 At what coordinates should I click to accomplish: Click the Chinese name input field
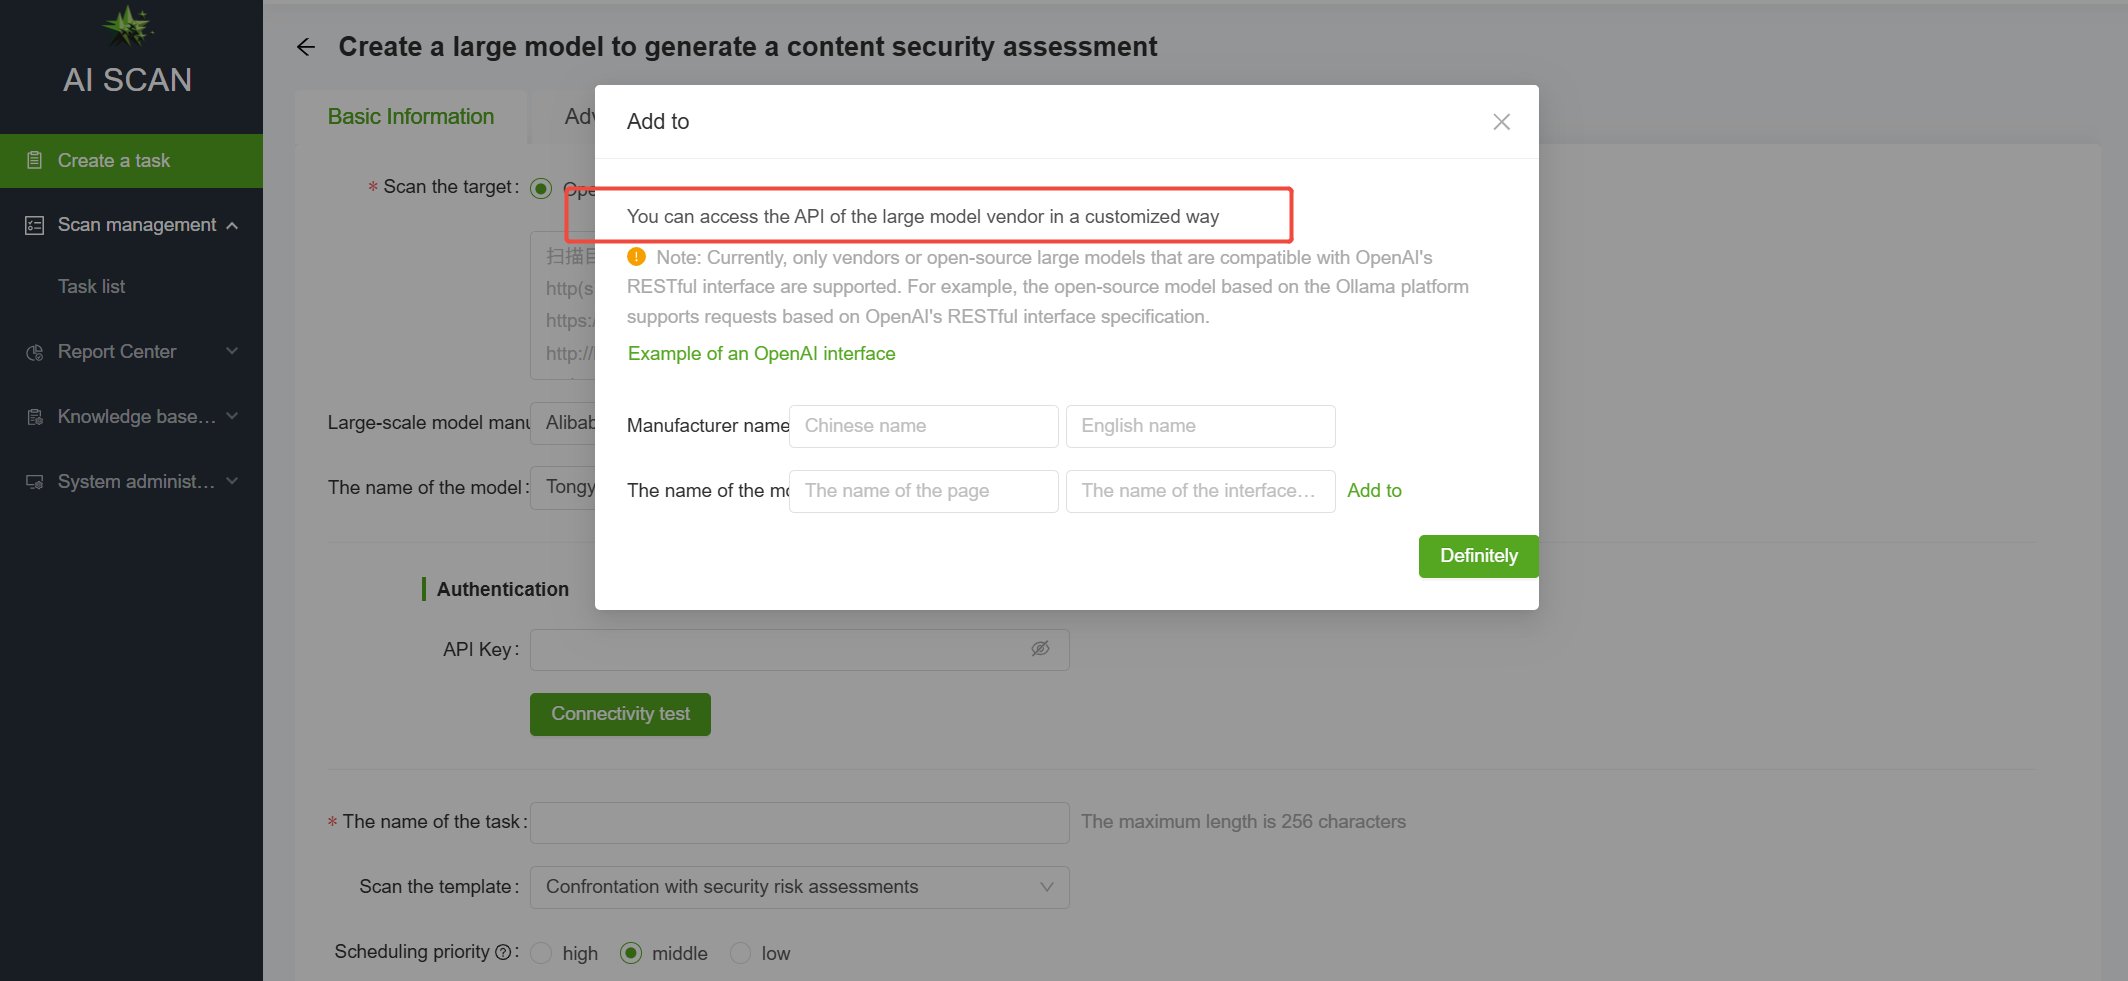pos(923,426)
